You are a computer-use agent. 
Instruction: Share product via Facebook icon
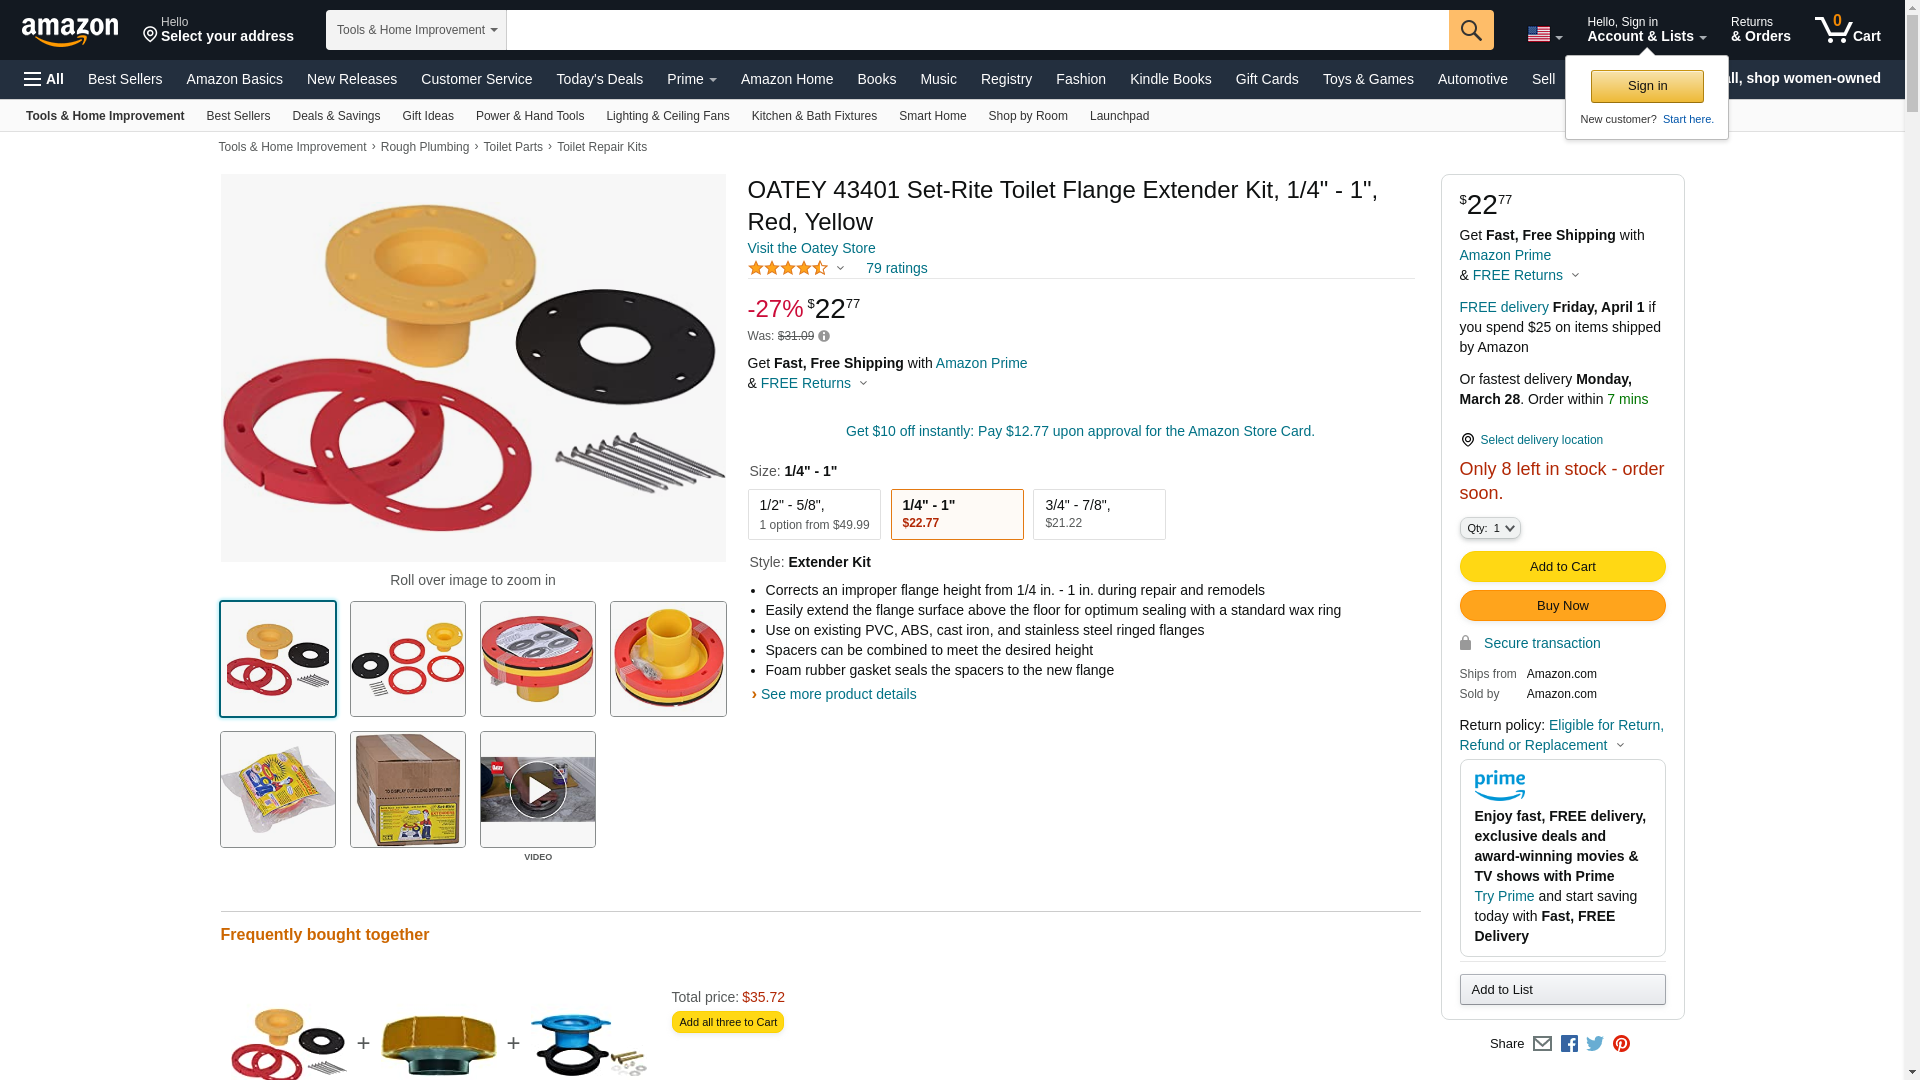coord(1569,1044)
